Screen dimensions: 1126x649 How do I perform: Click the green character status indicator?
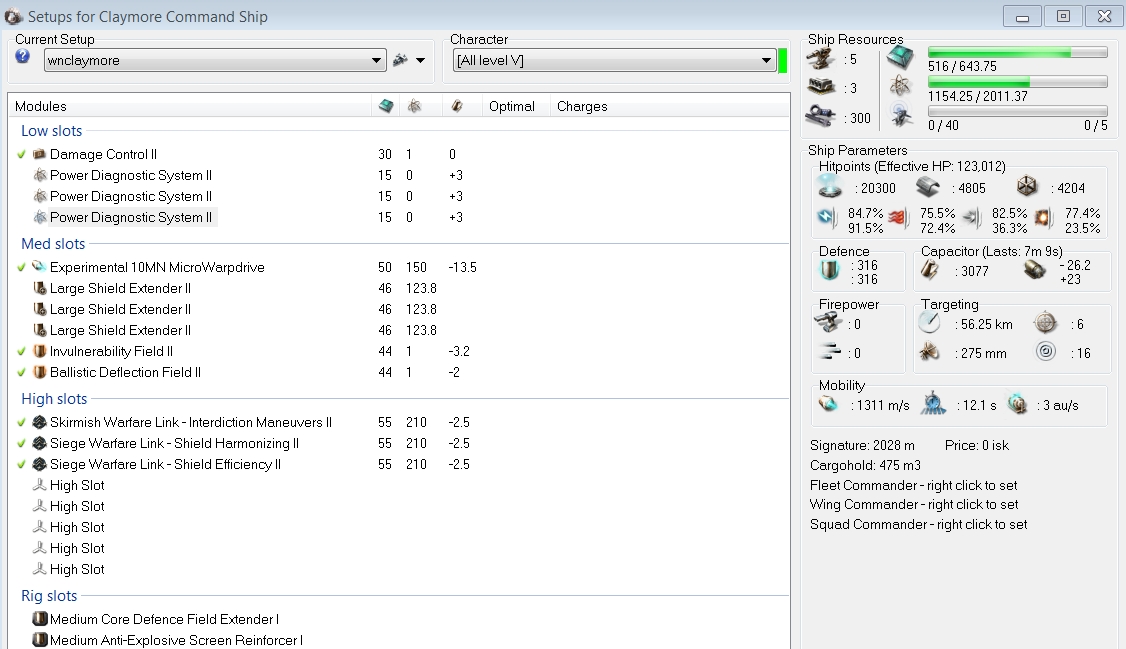click(783, 60)
